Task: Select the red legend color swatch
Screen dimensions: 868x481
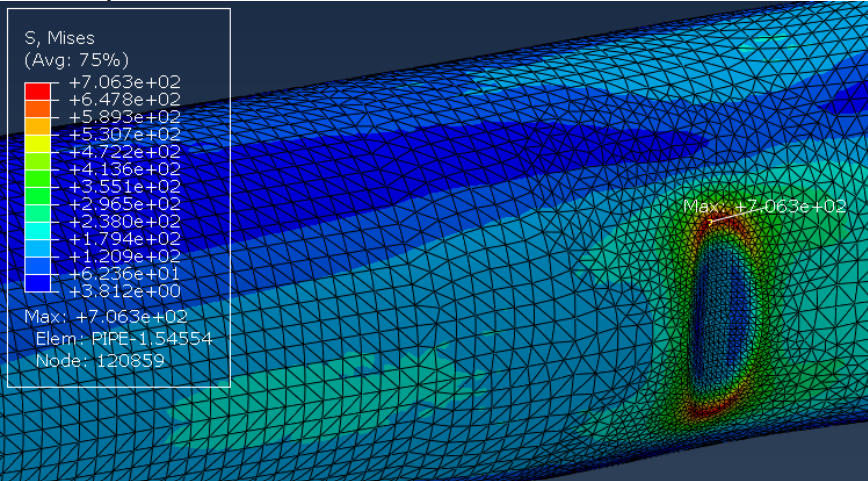Action: [38, 91]
